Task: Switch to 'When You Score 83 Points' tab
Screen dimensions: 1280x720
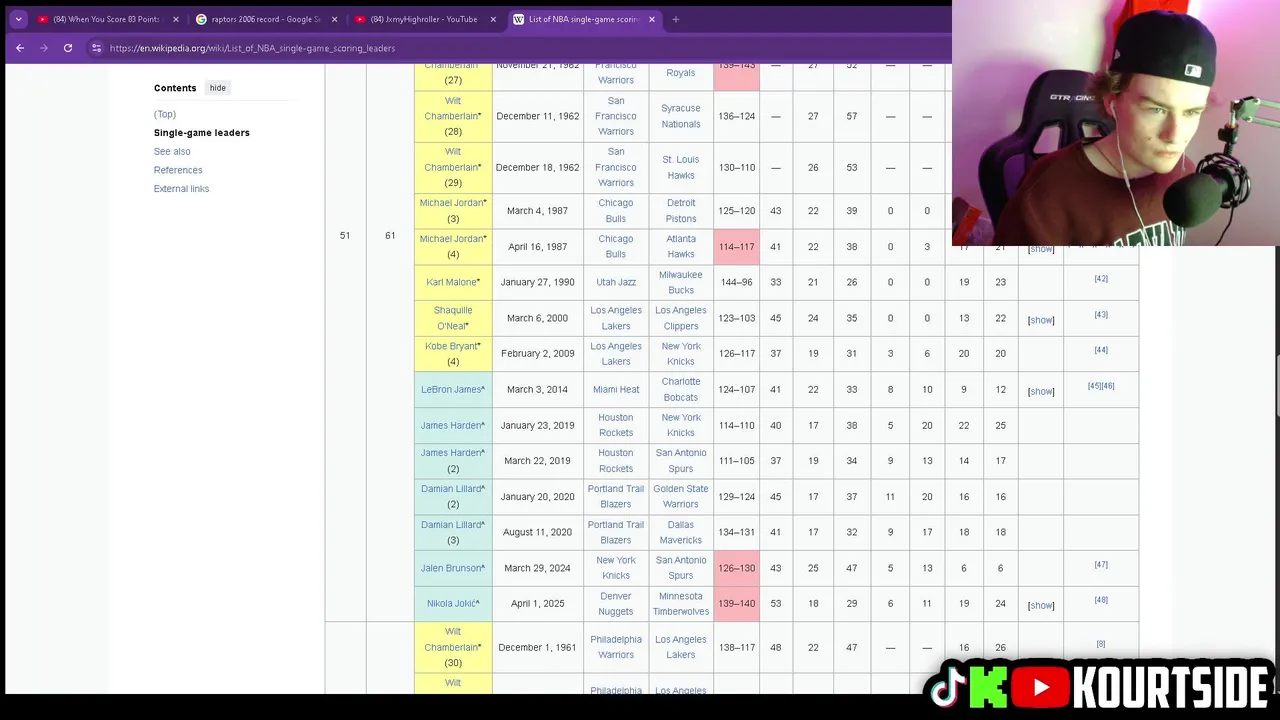Action: (106, 19)
